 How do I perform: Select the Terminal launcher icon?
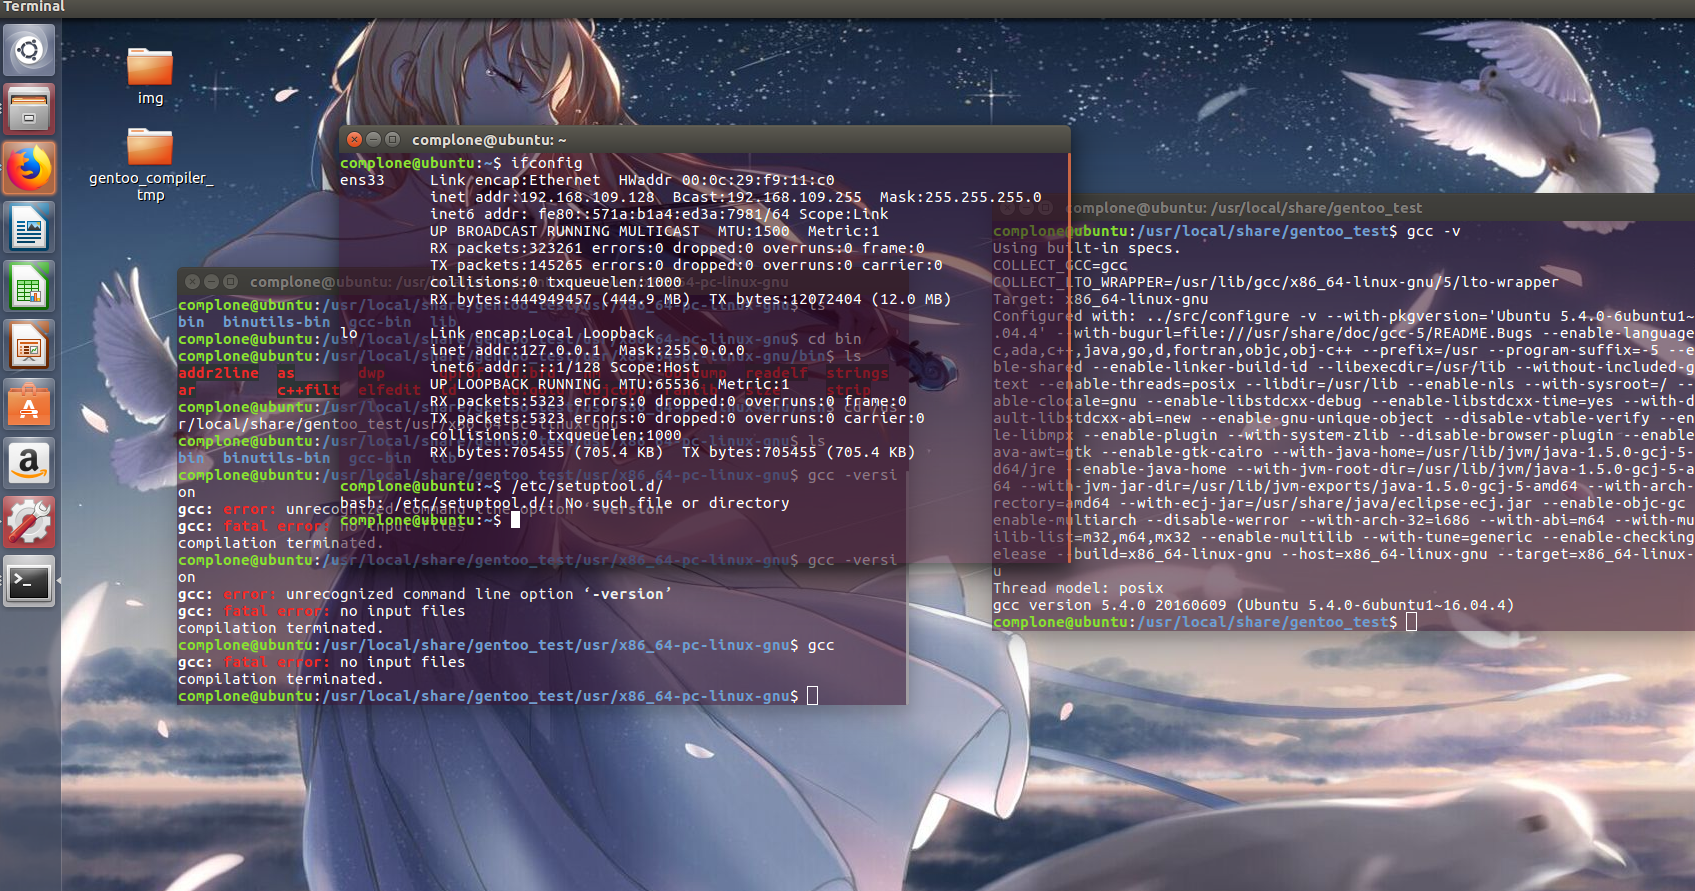pos(29,582)
